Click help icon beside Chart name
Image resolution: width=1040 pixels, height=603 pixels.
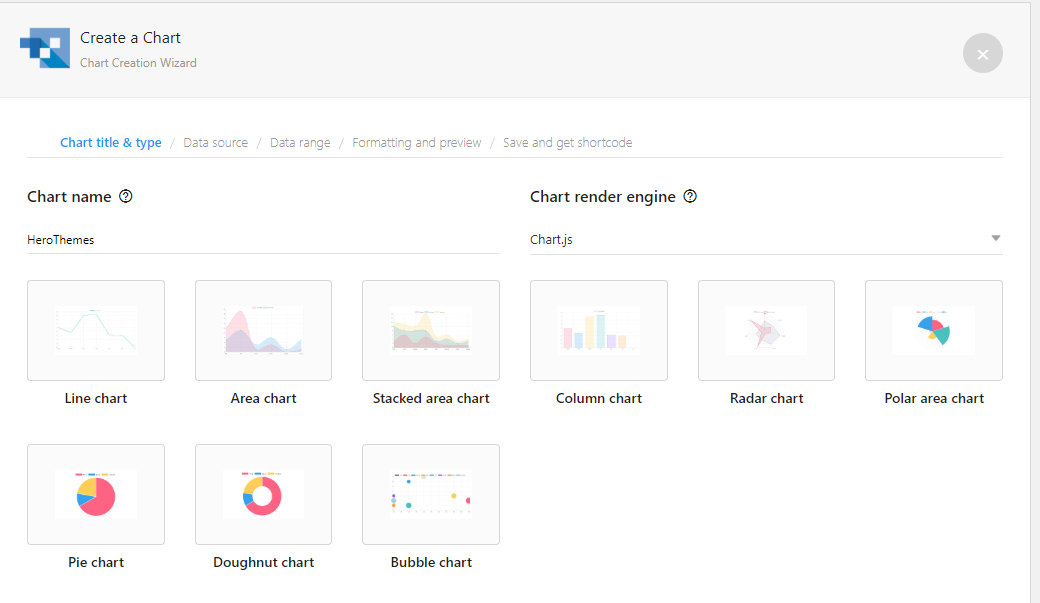click(x=126, y=197)
